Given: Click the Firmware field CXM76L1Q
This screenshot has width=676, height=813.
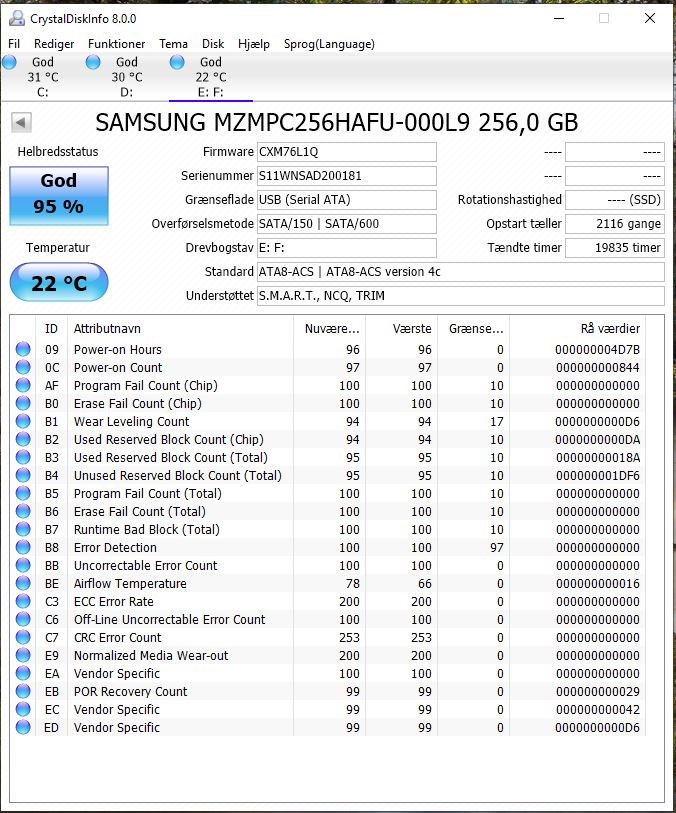Looking at the screenshot, I should (347, 152).
